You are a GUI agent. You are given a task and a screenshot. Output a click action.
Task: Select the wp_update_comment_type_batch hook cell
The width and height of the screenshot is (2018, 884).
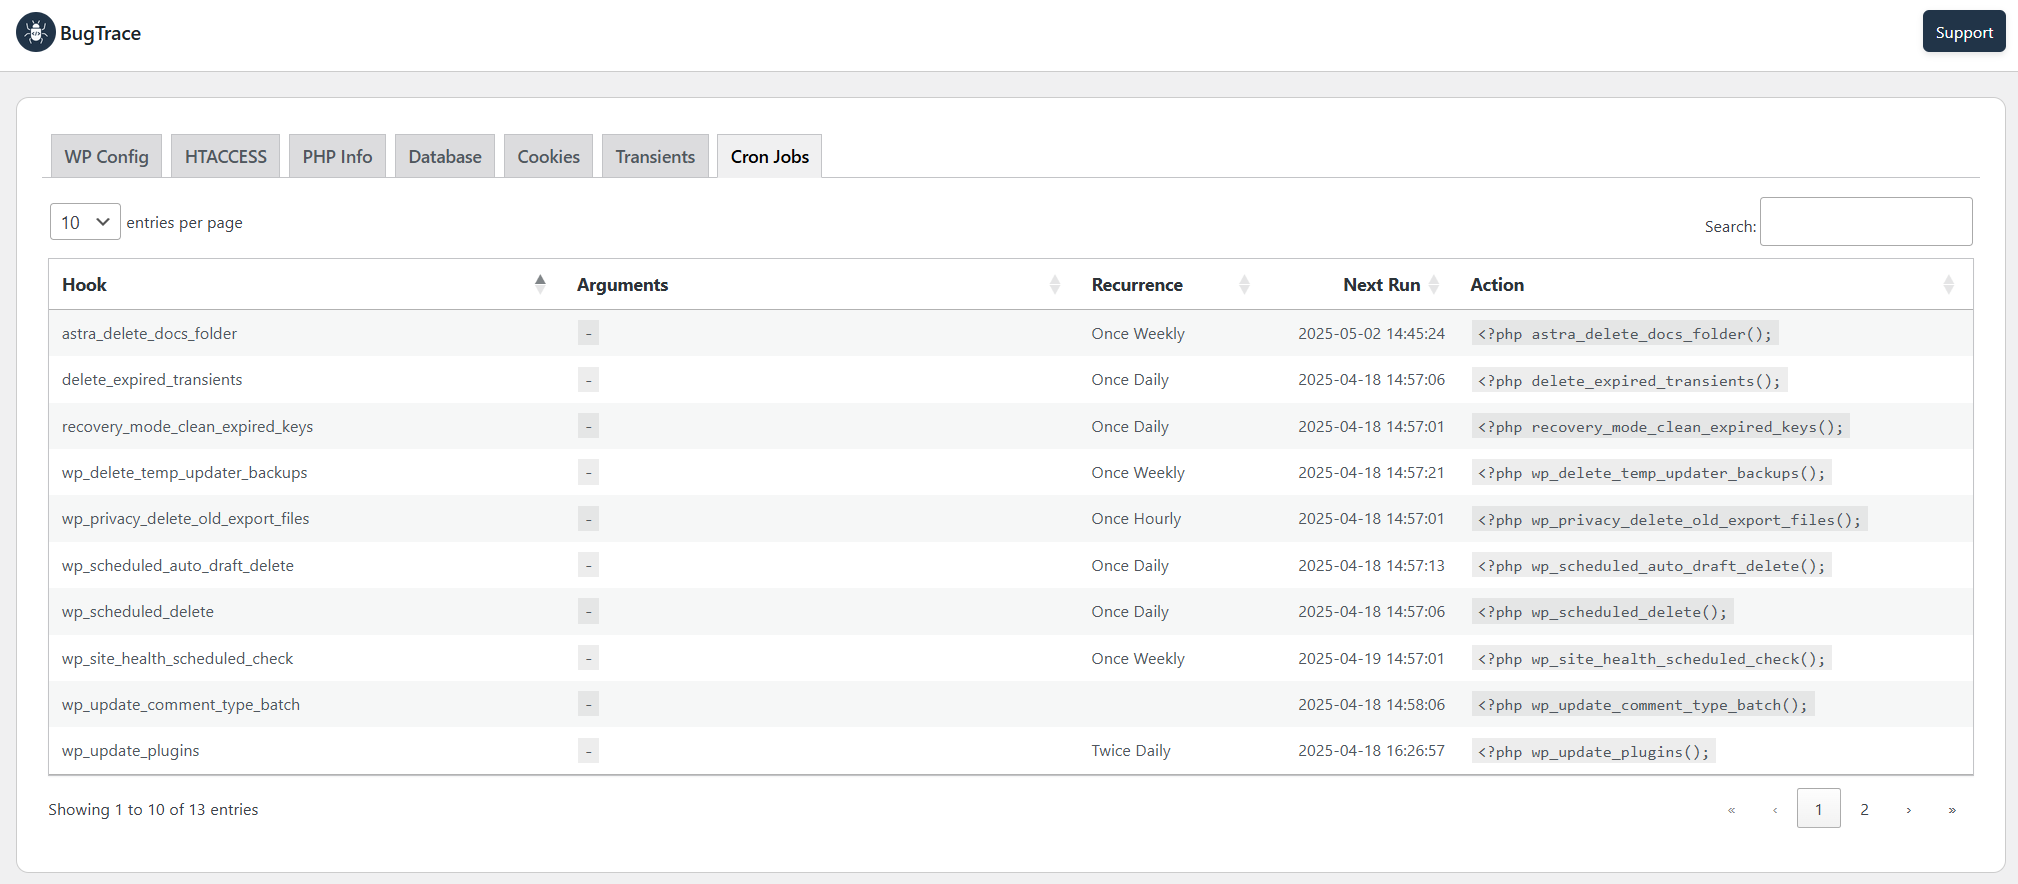click(x=181, y=705)
